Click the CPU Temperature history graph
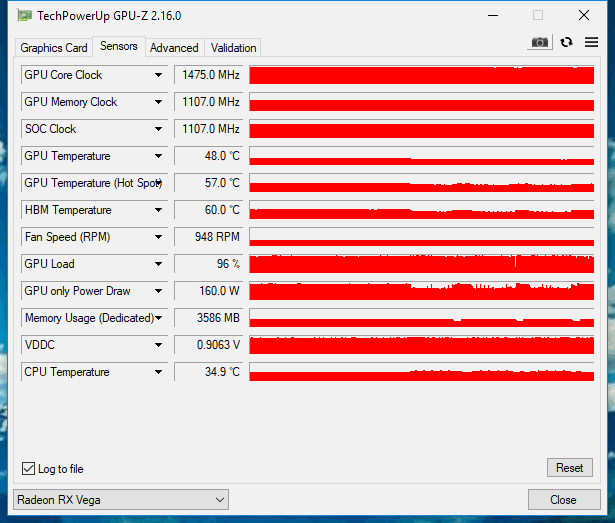The width and height of the screenshot is (615, 523). [x=422, y=372]
